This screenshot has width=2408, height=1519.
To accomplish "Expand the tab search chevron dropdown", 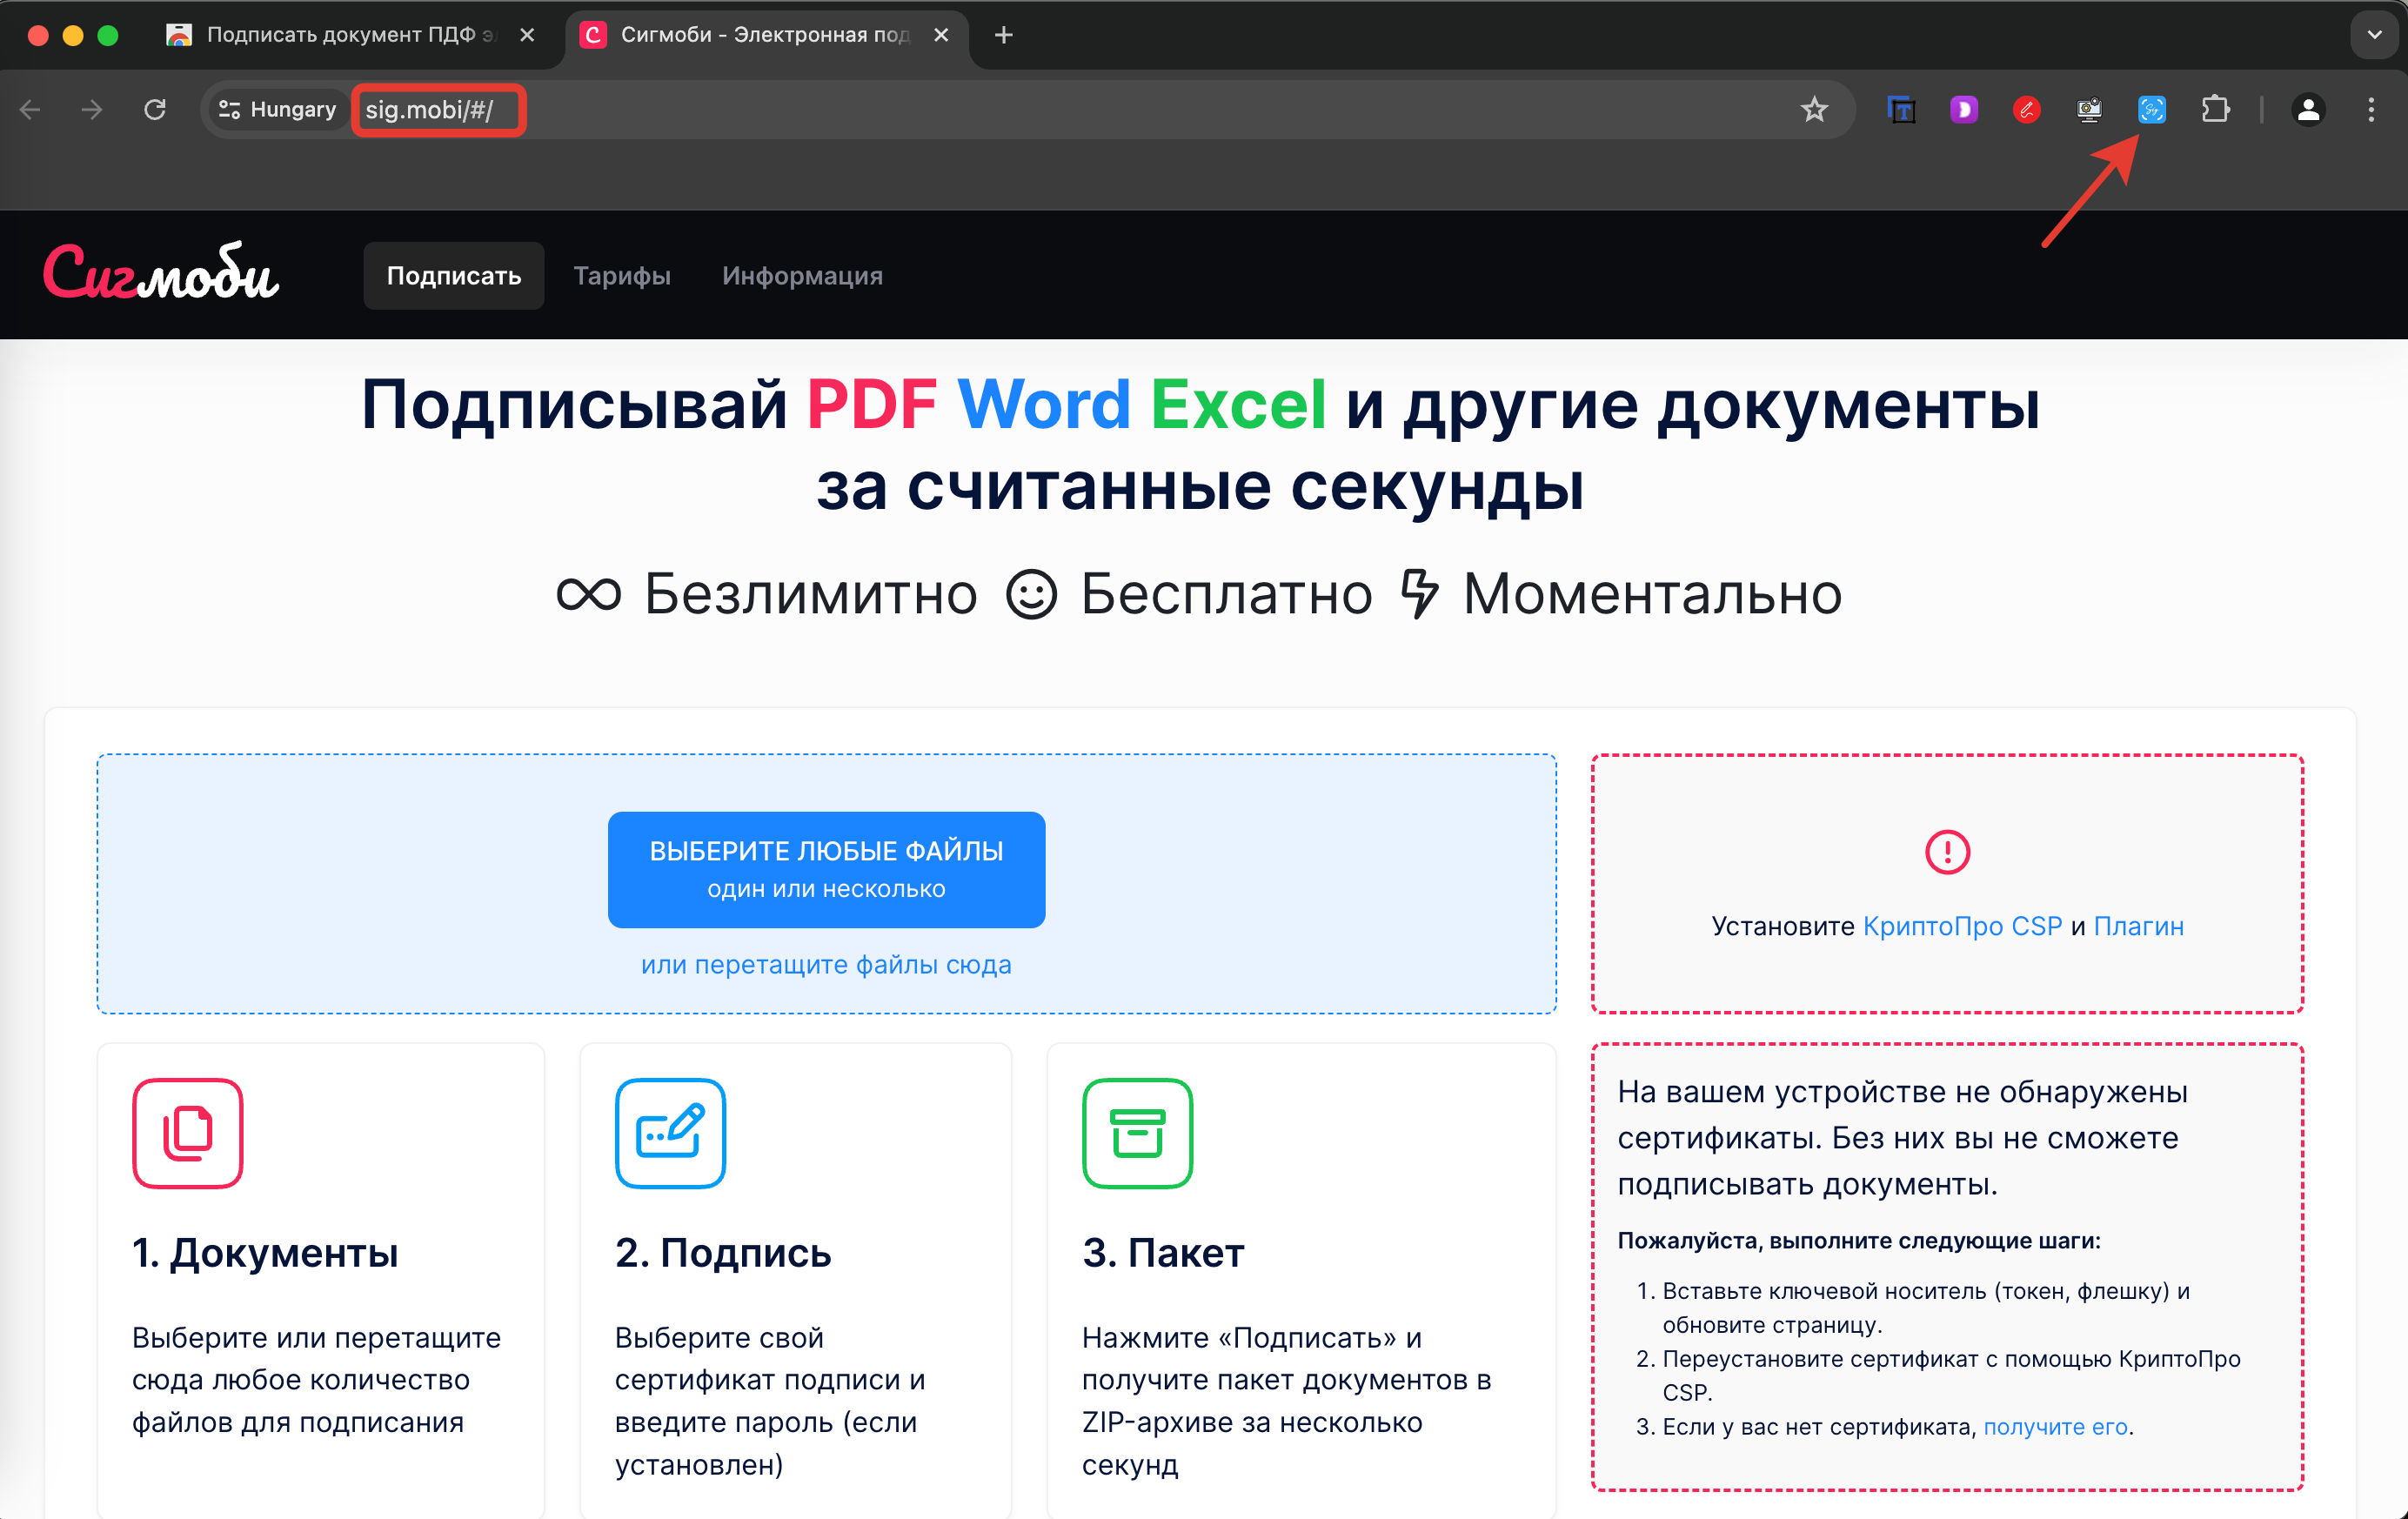I will [x=2373, y=35].
